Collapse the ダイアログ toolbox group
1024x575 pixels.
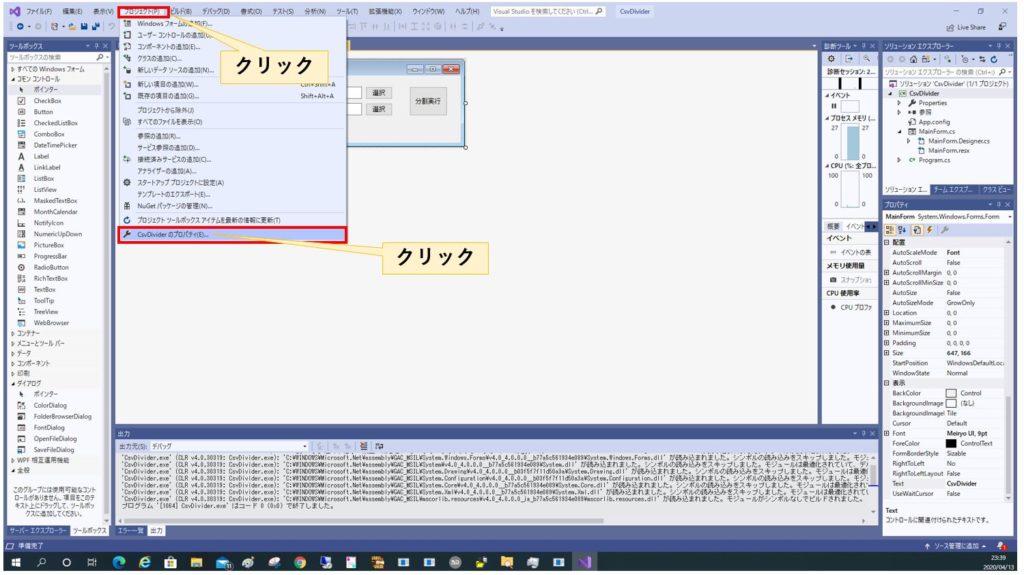click(x=12, y=384)
